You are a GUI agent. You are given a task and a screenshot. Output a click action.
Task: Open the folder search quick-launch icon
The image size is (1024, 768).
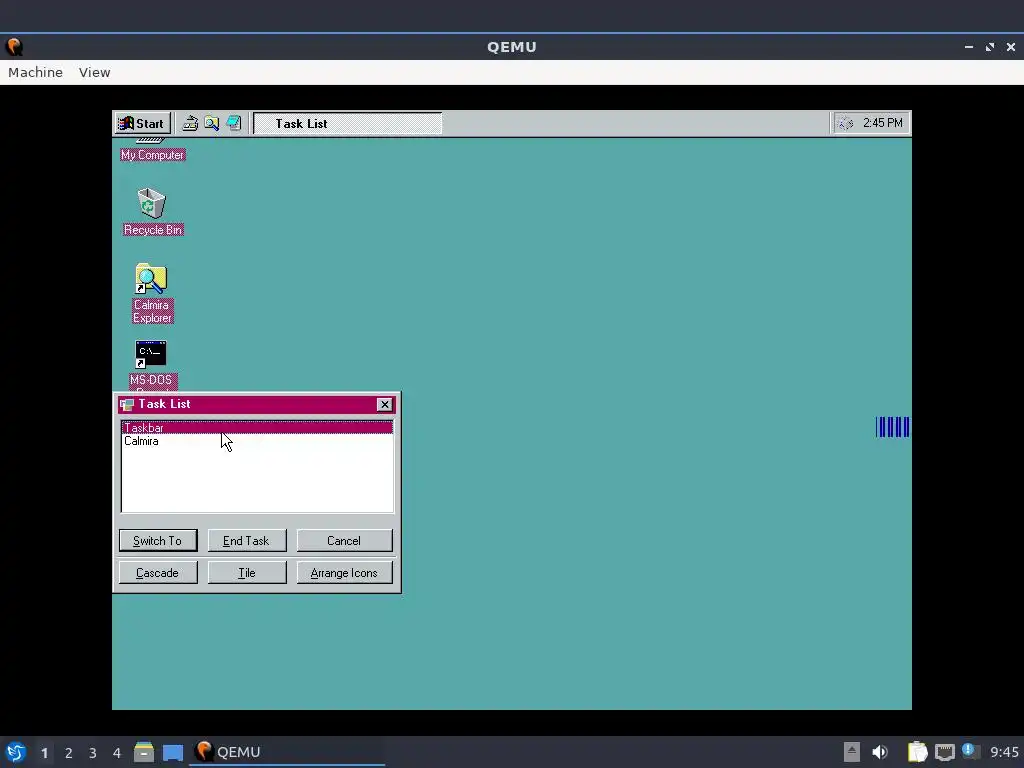[212, 123]
